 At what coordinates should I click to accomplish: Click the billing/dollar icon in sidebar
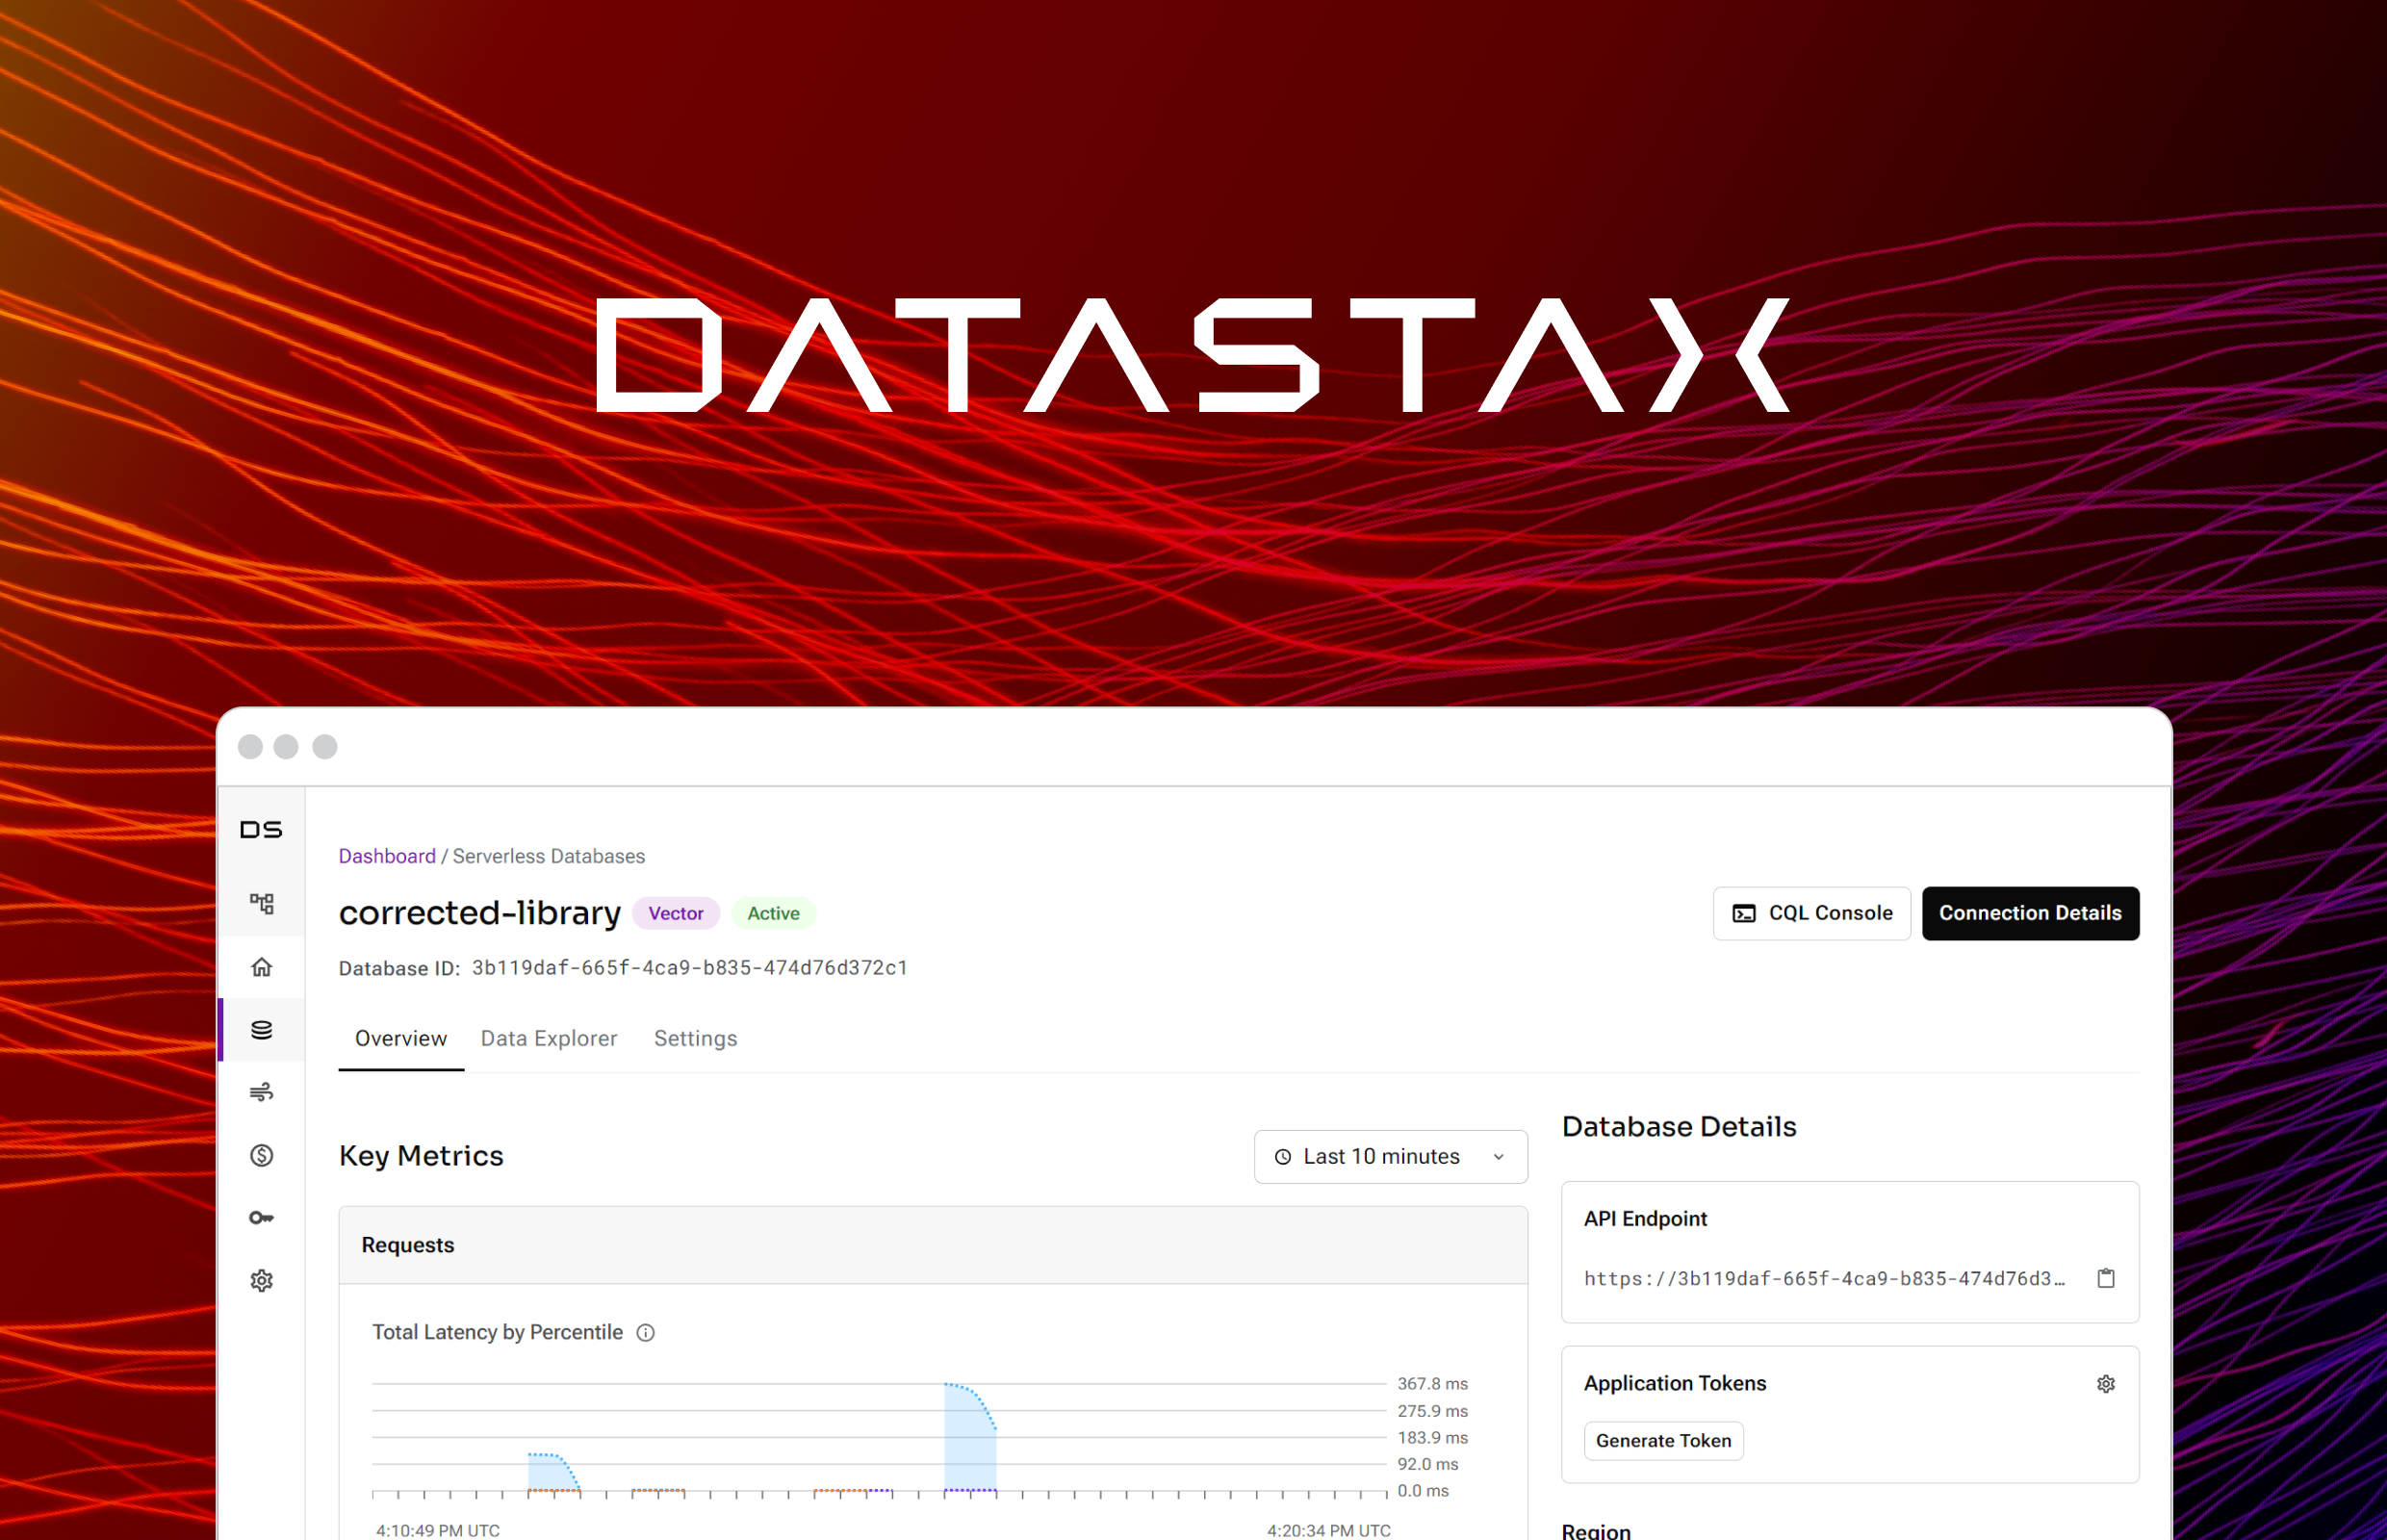point(263,1154)
